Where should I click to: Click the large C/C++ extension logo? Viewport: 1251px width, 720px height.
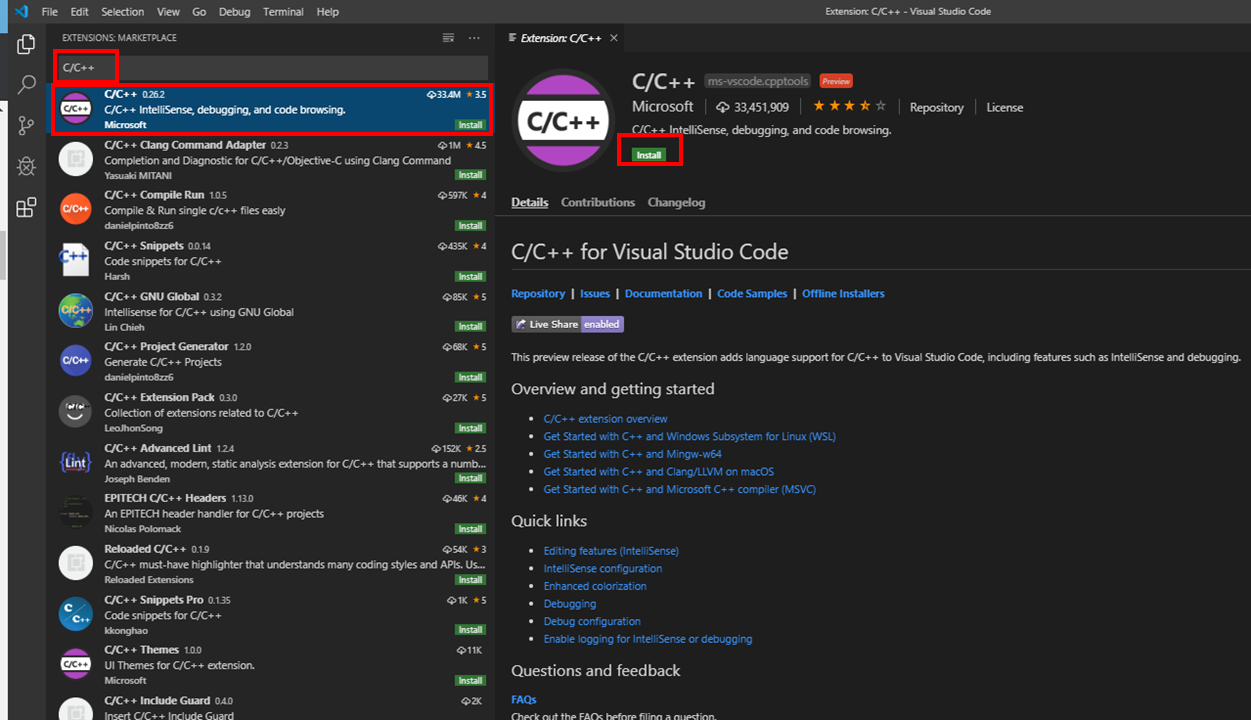[x=564, y=121]
